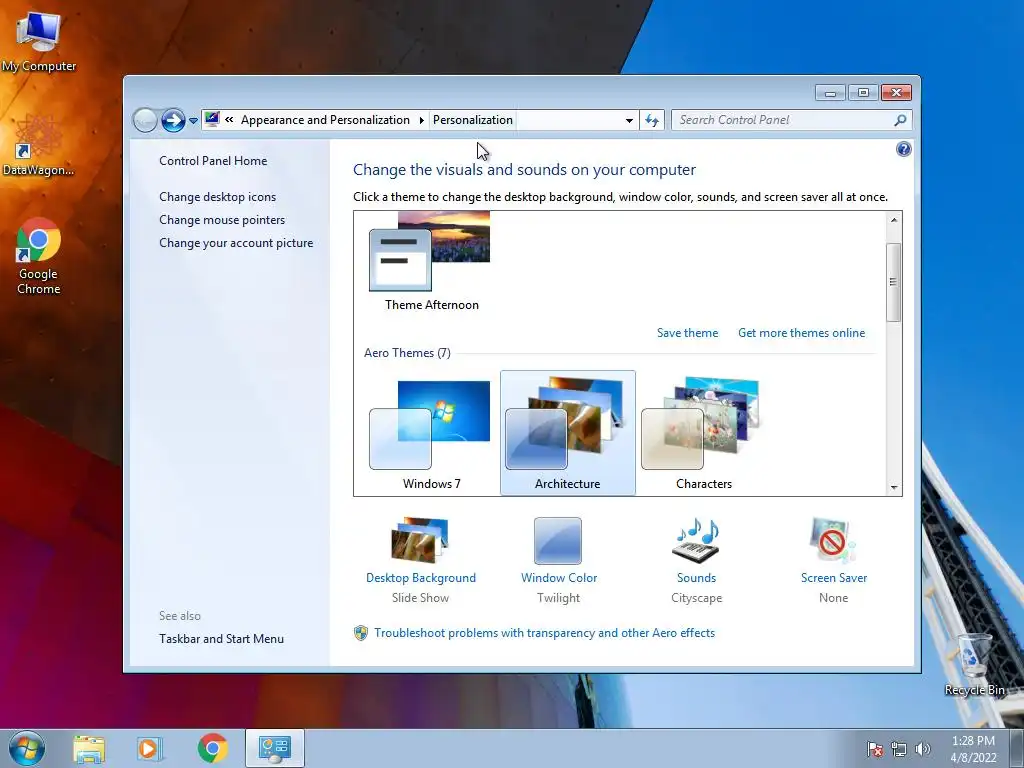Open volume speaker icon in tray

coord(922,749)
